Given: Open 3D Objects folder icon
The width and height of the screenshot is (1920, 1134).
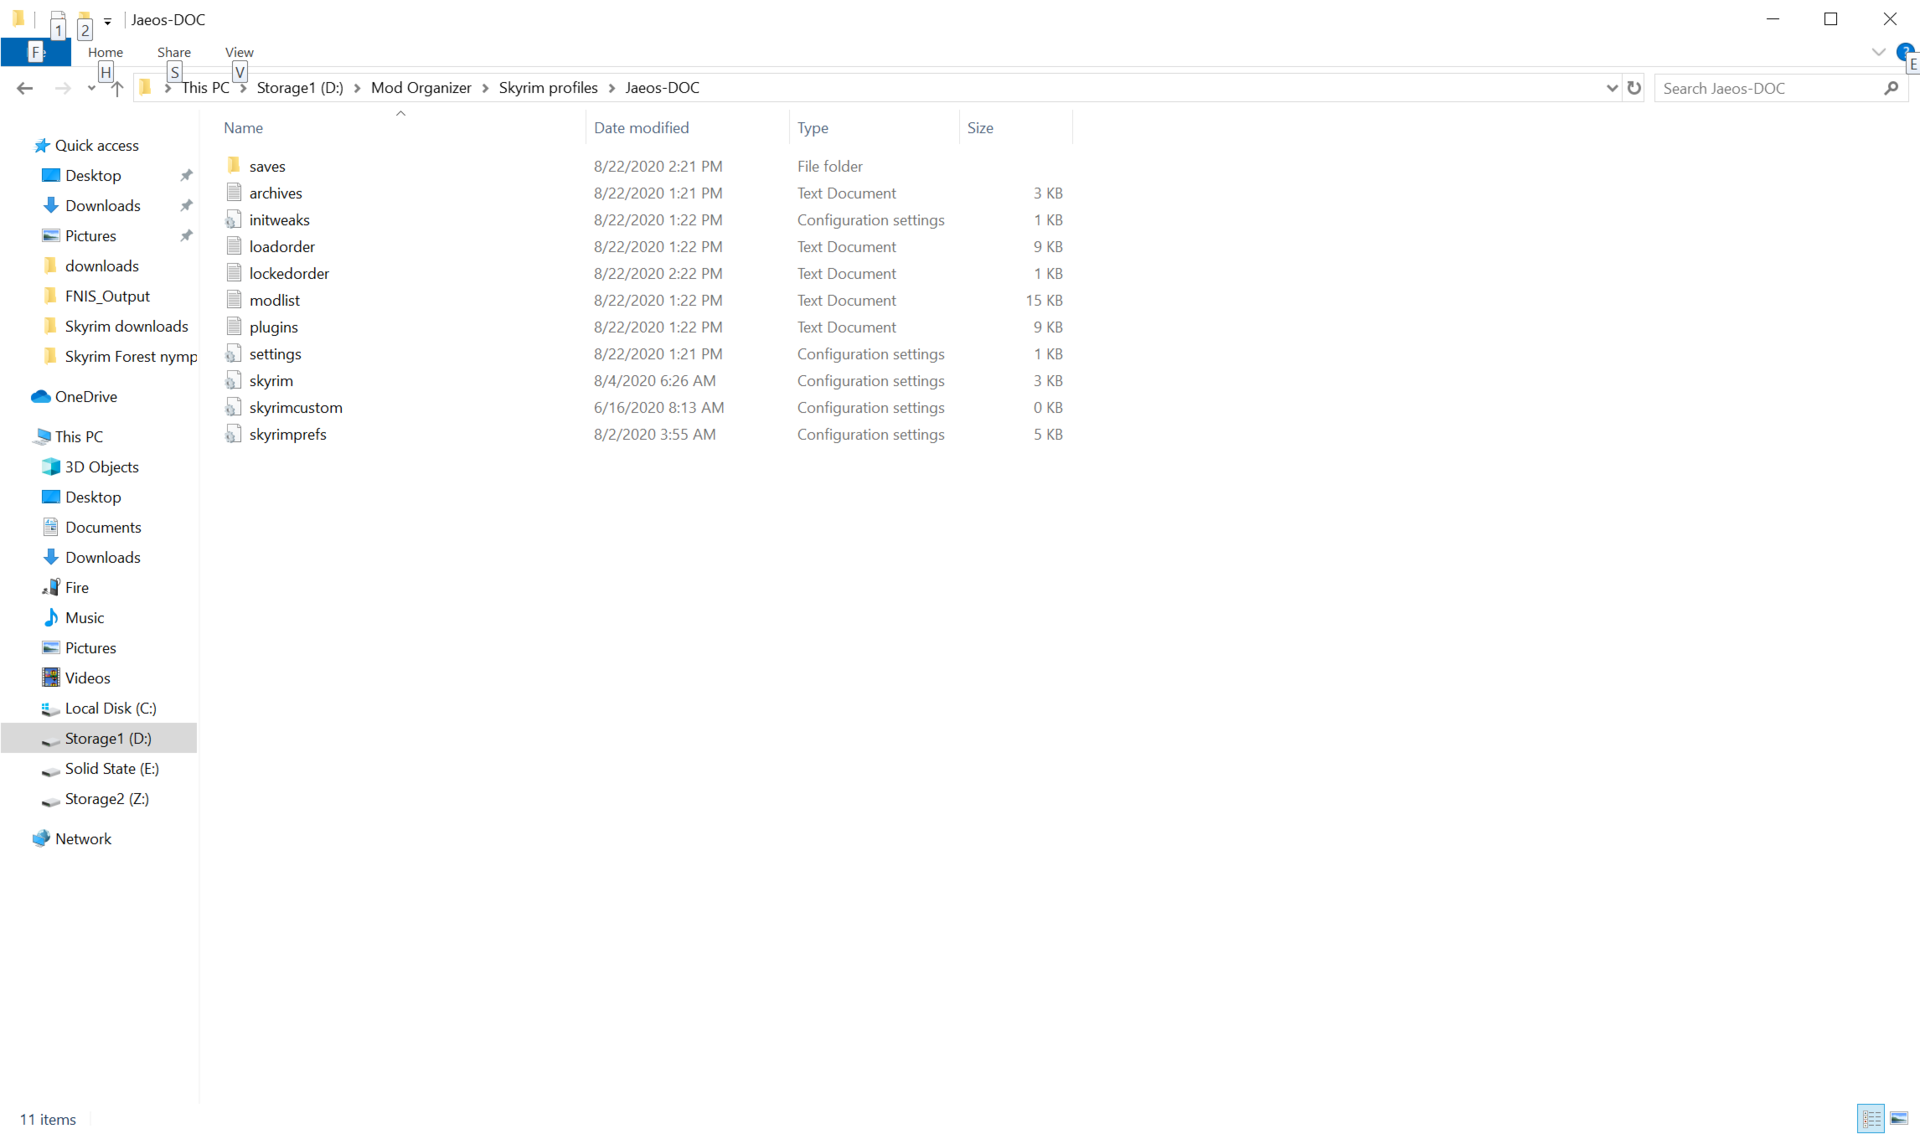Looking at the screenshot, I should tap(50, 467).
